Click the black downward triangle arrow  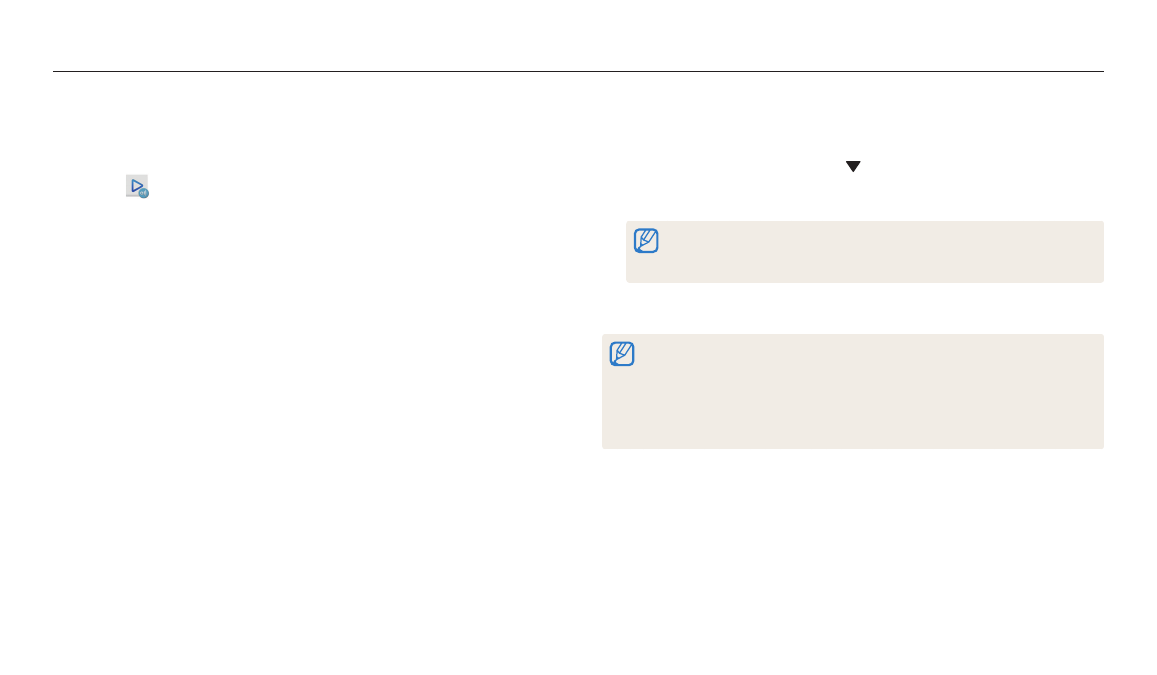[x=853, y=167]
